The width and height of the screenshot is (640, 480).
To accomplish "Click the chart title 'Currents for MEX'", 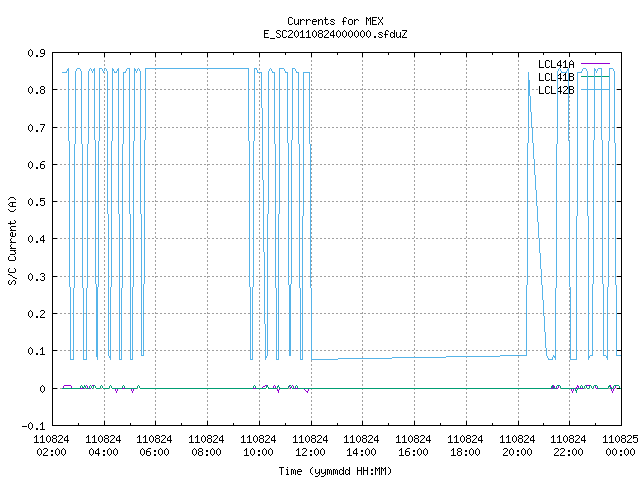I will coord(335,21).
